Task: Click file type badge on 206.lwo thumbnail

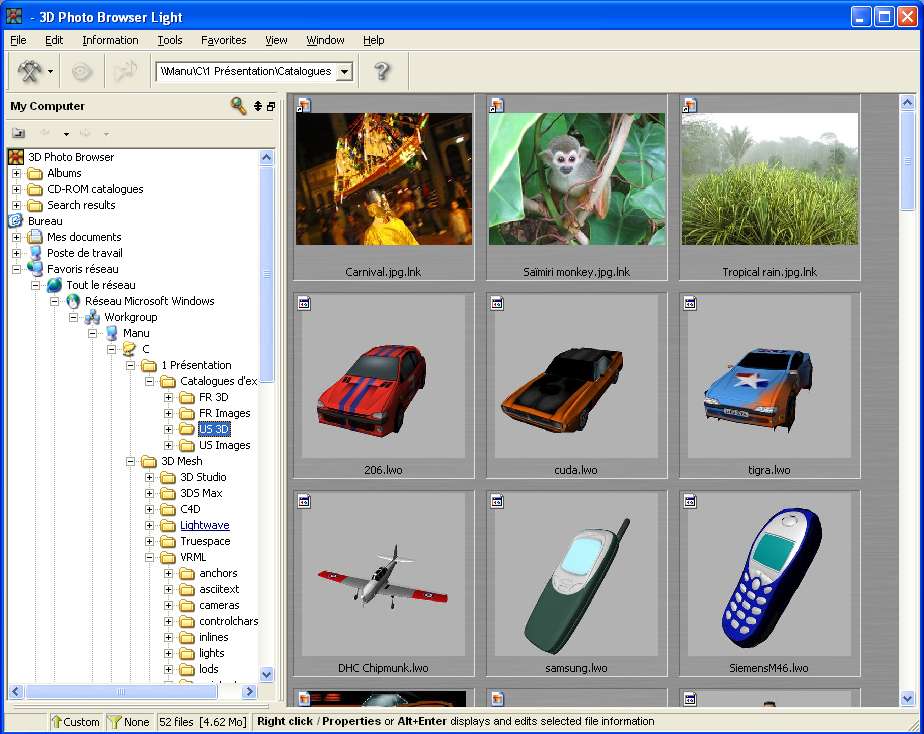Action: (304, 304)
